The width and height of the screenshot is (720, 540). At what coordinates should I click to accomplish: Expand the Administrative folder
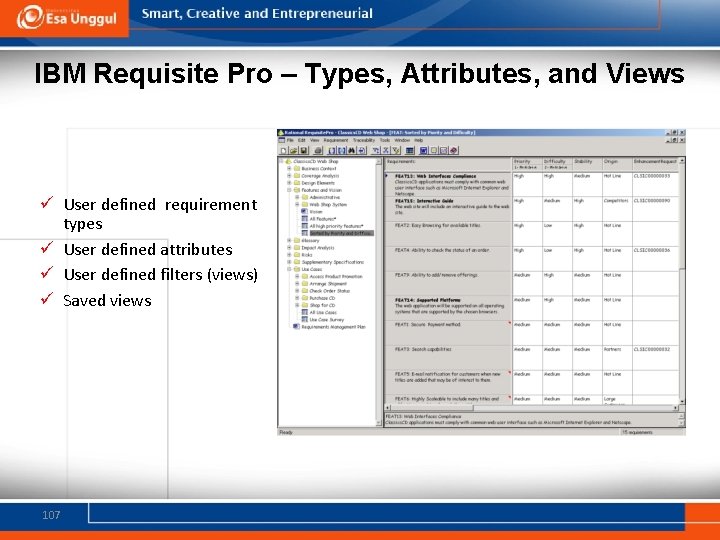click(x=297, y=197)
